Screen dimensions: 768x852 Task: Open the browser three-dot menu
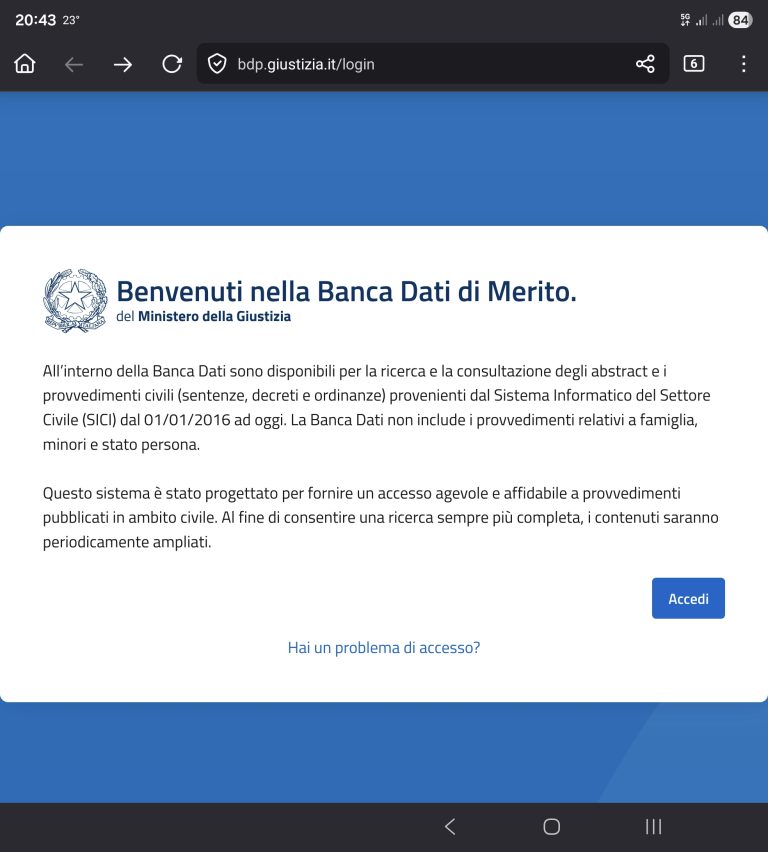[744, 64]
